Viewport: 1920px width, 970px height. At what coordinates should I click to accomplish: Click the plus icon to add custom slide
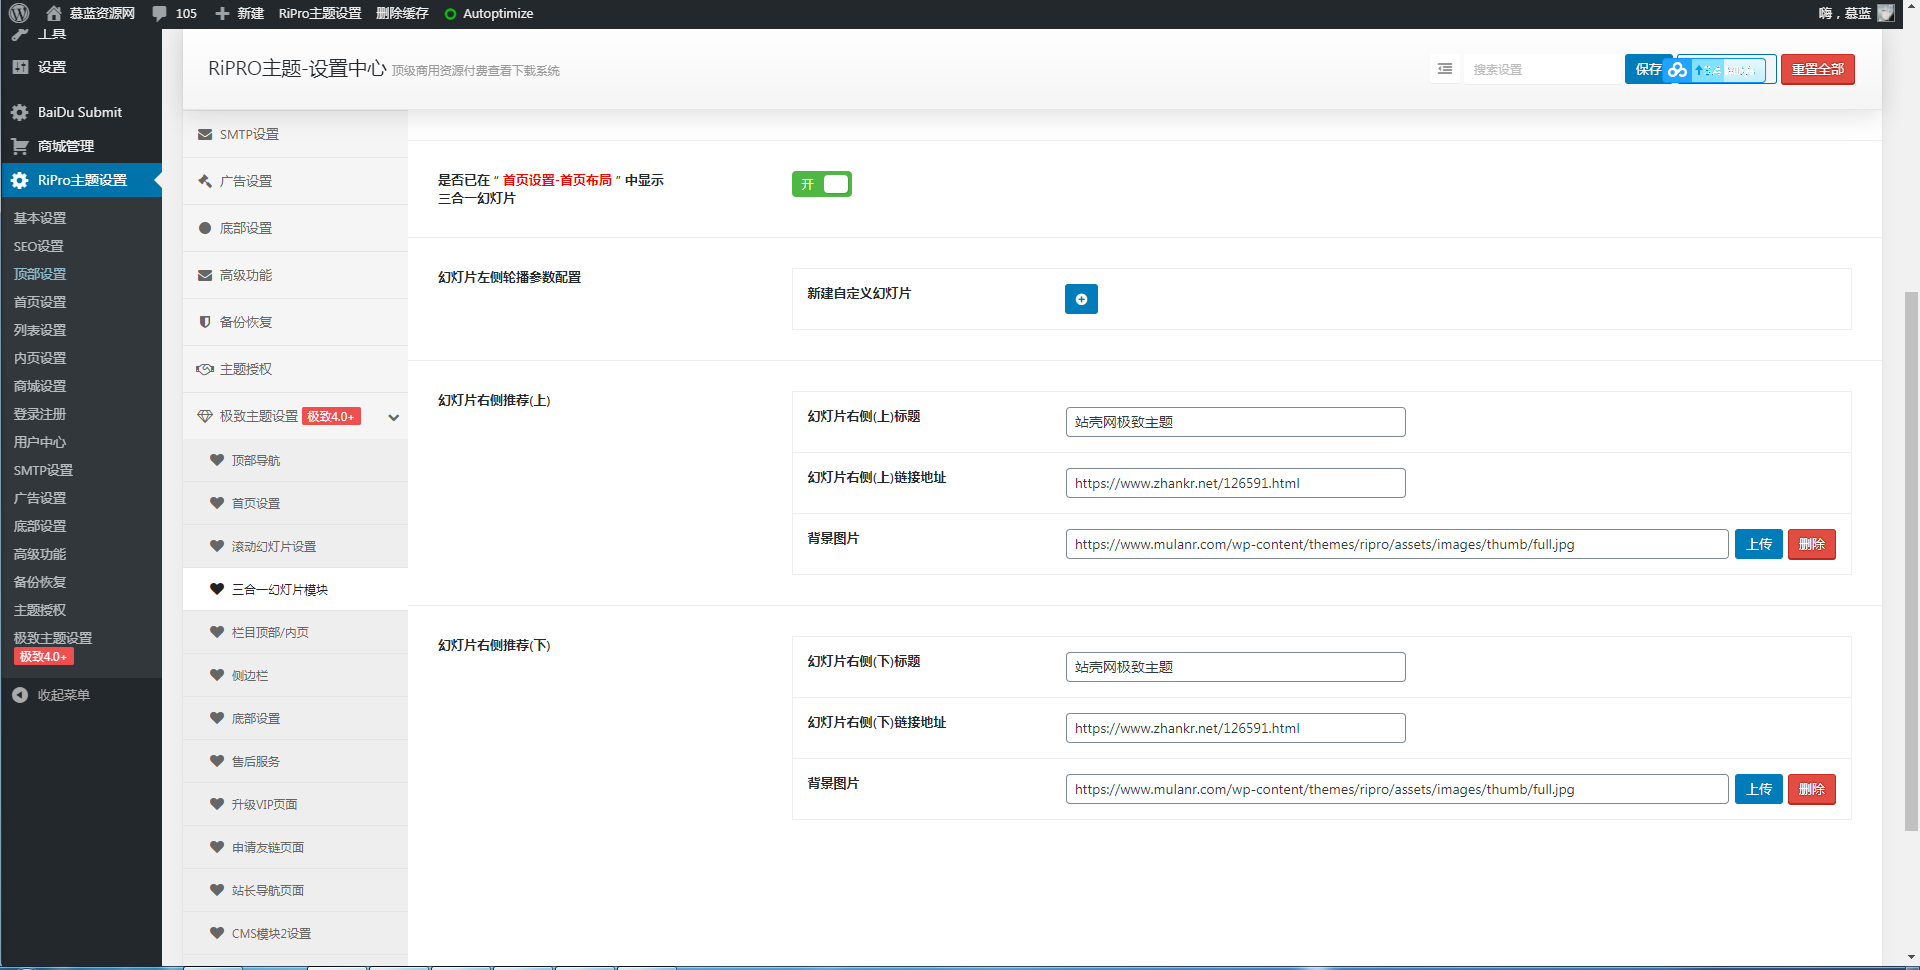point(1081,299)
